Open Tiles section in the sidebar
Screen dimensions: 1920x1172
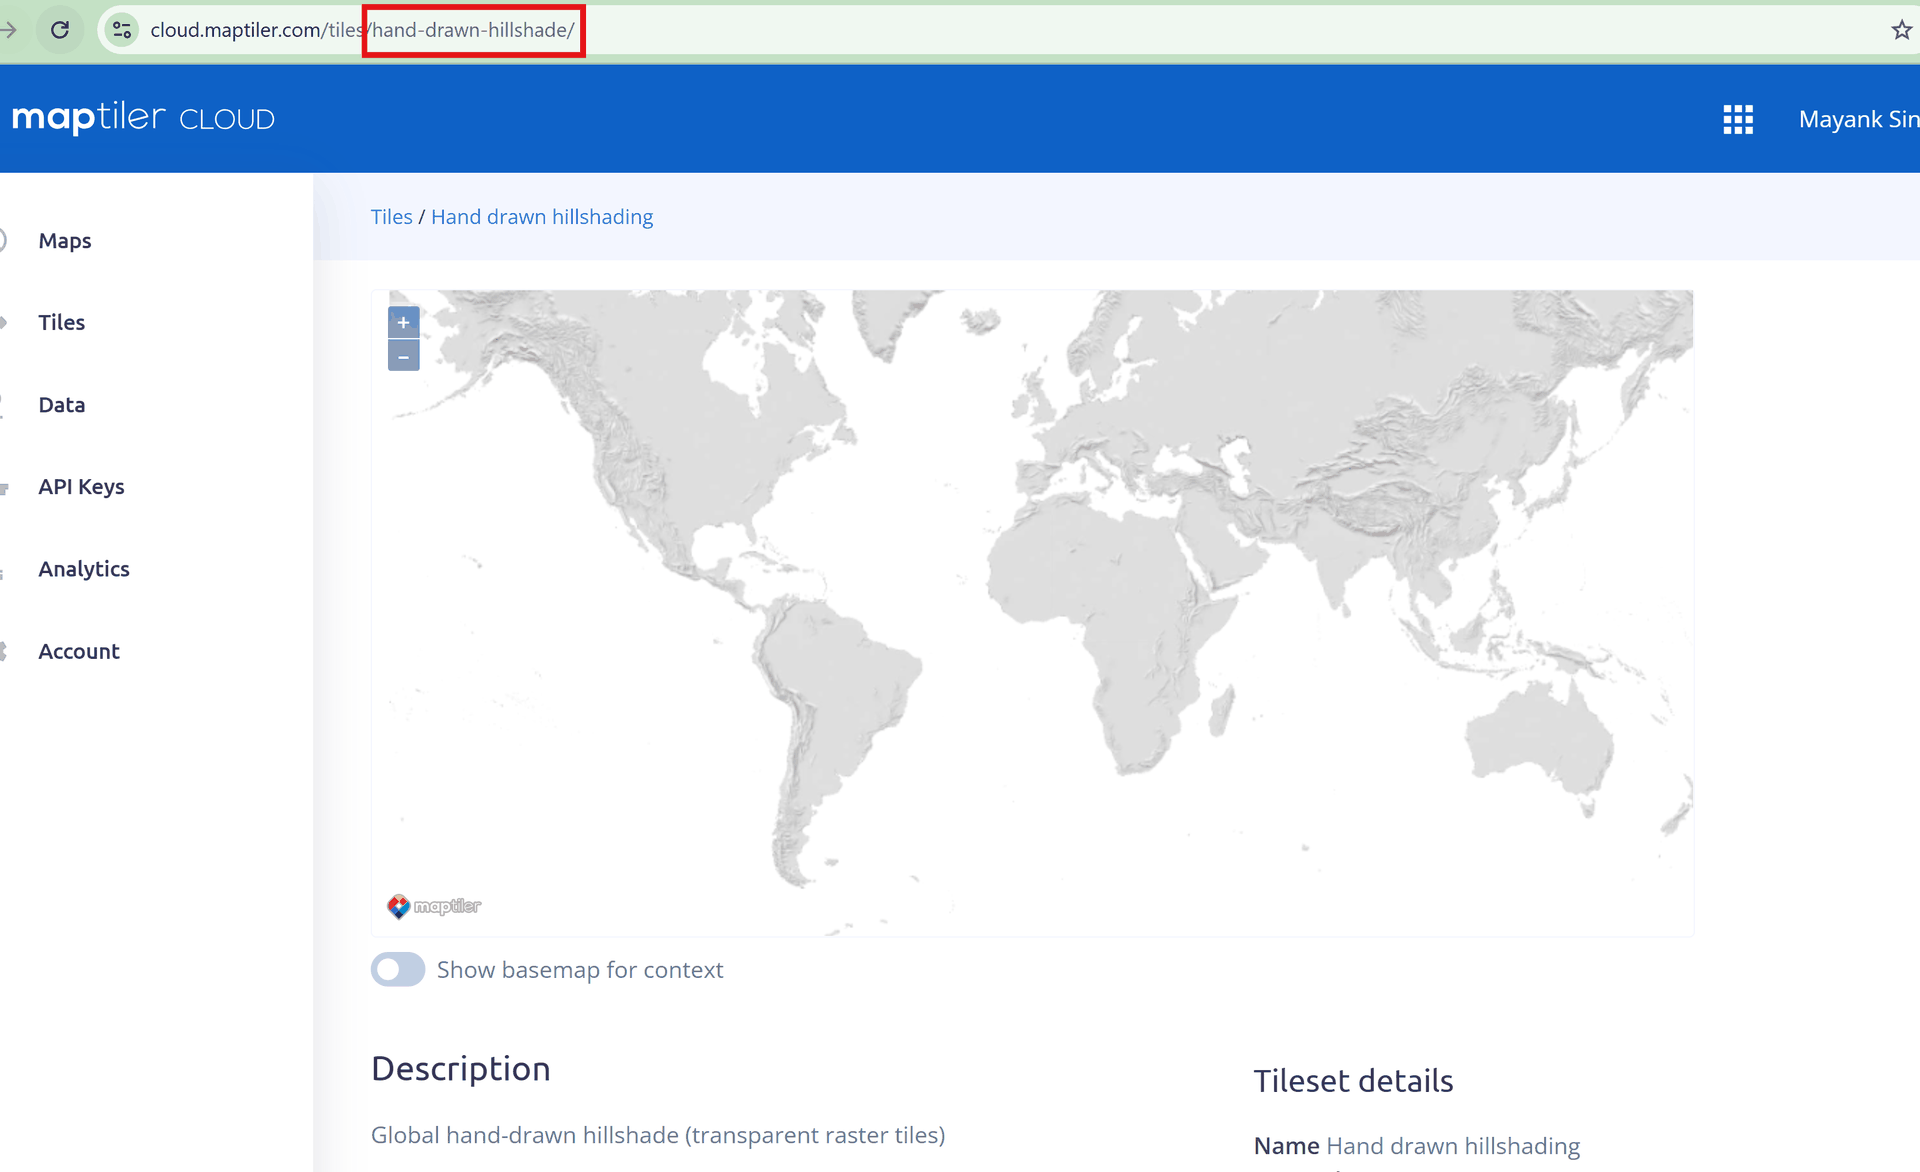point(62,322)
